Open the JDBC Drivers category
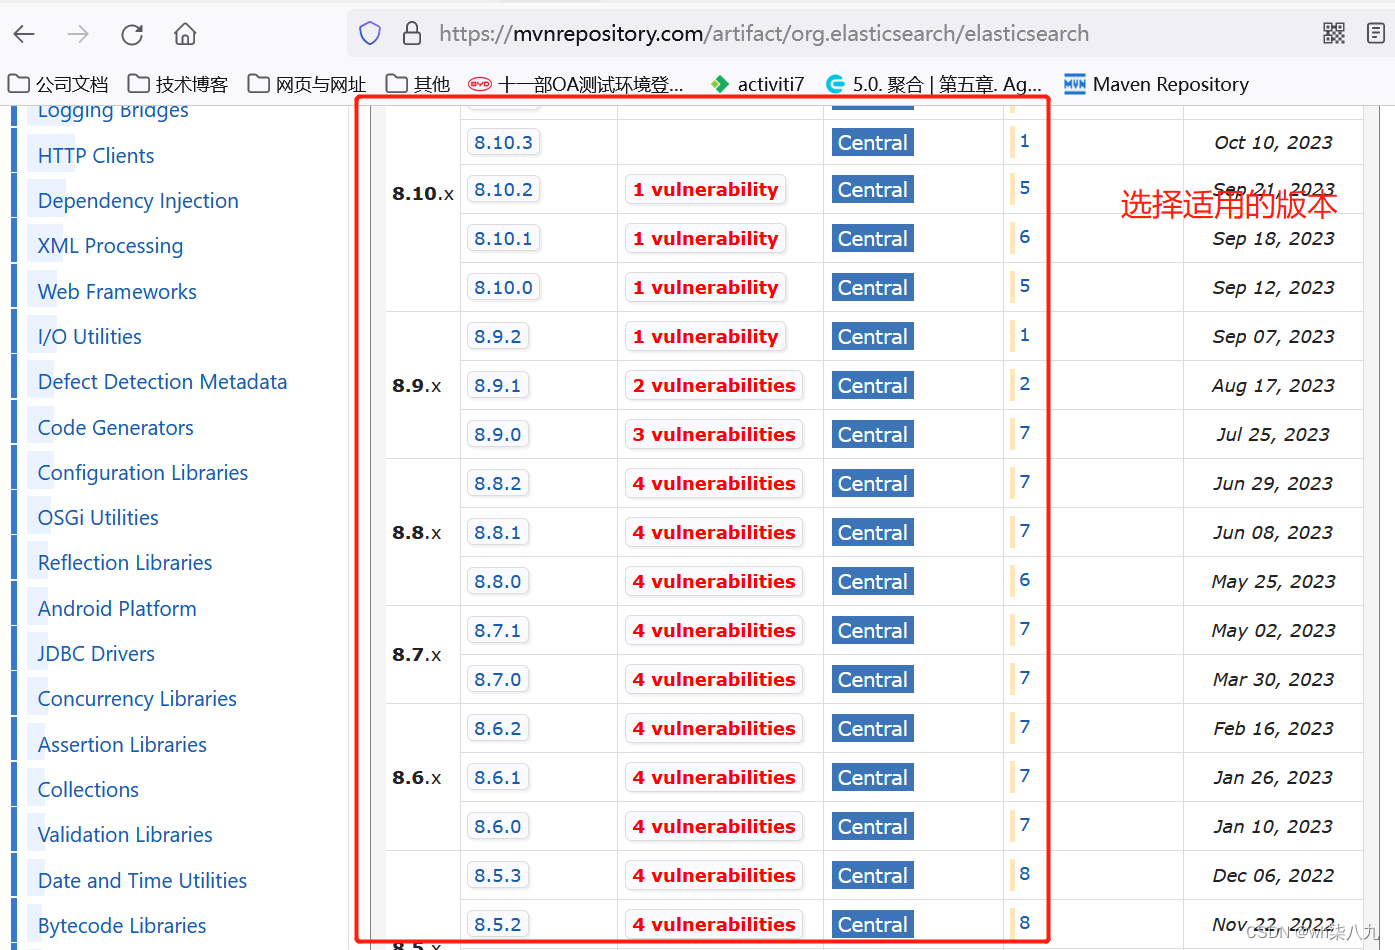 [x=96, y=654]
